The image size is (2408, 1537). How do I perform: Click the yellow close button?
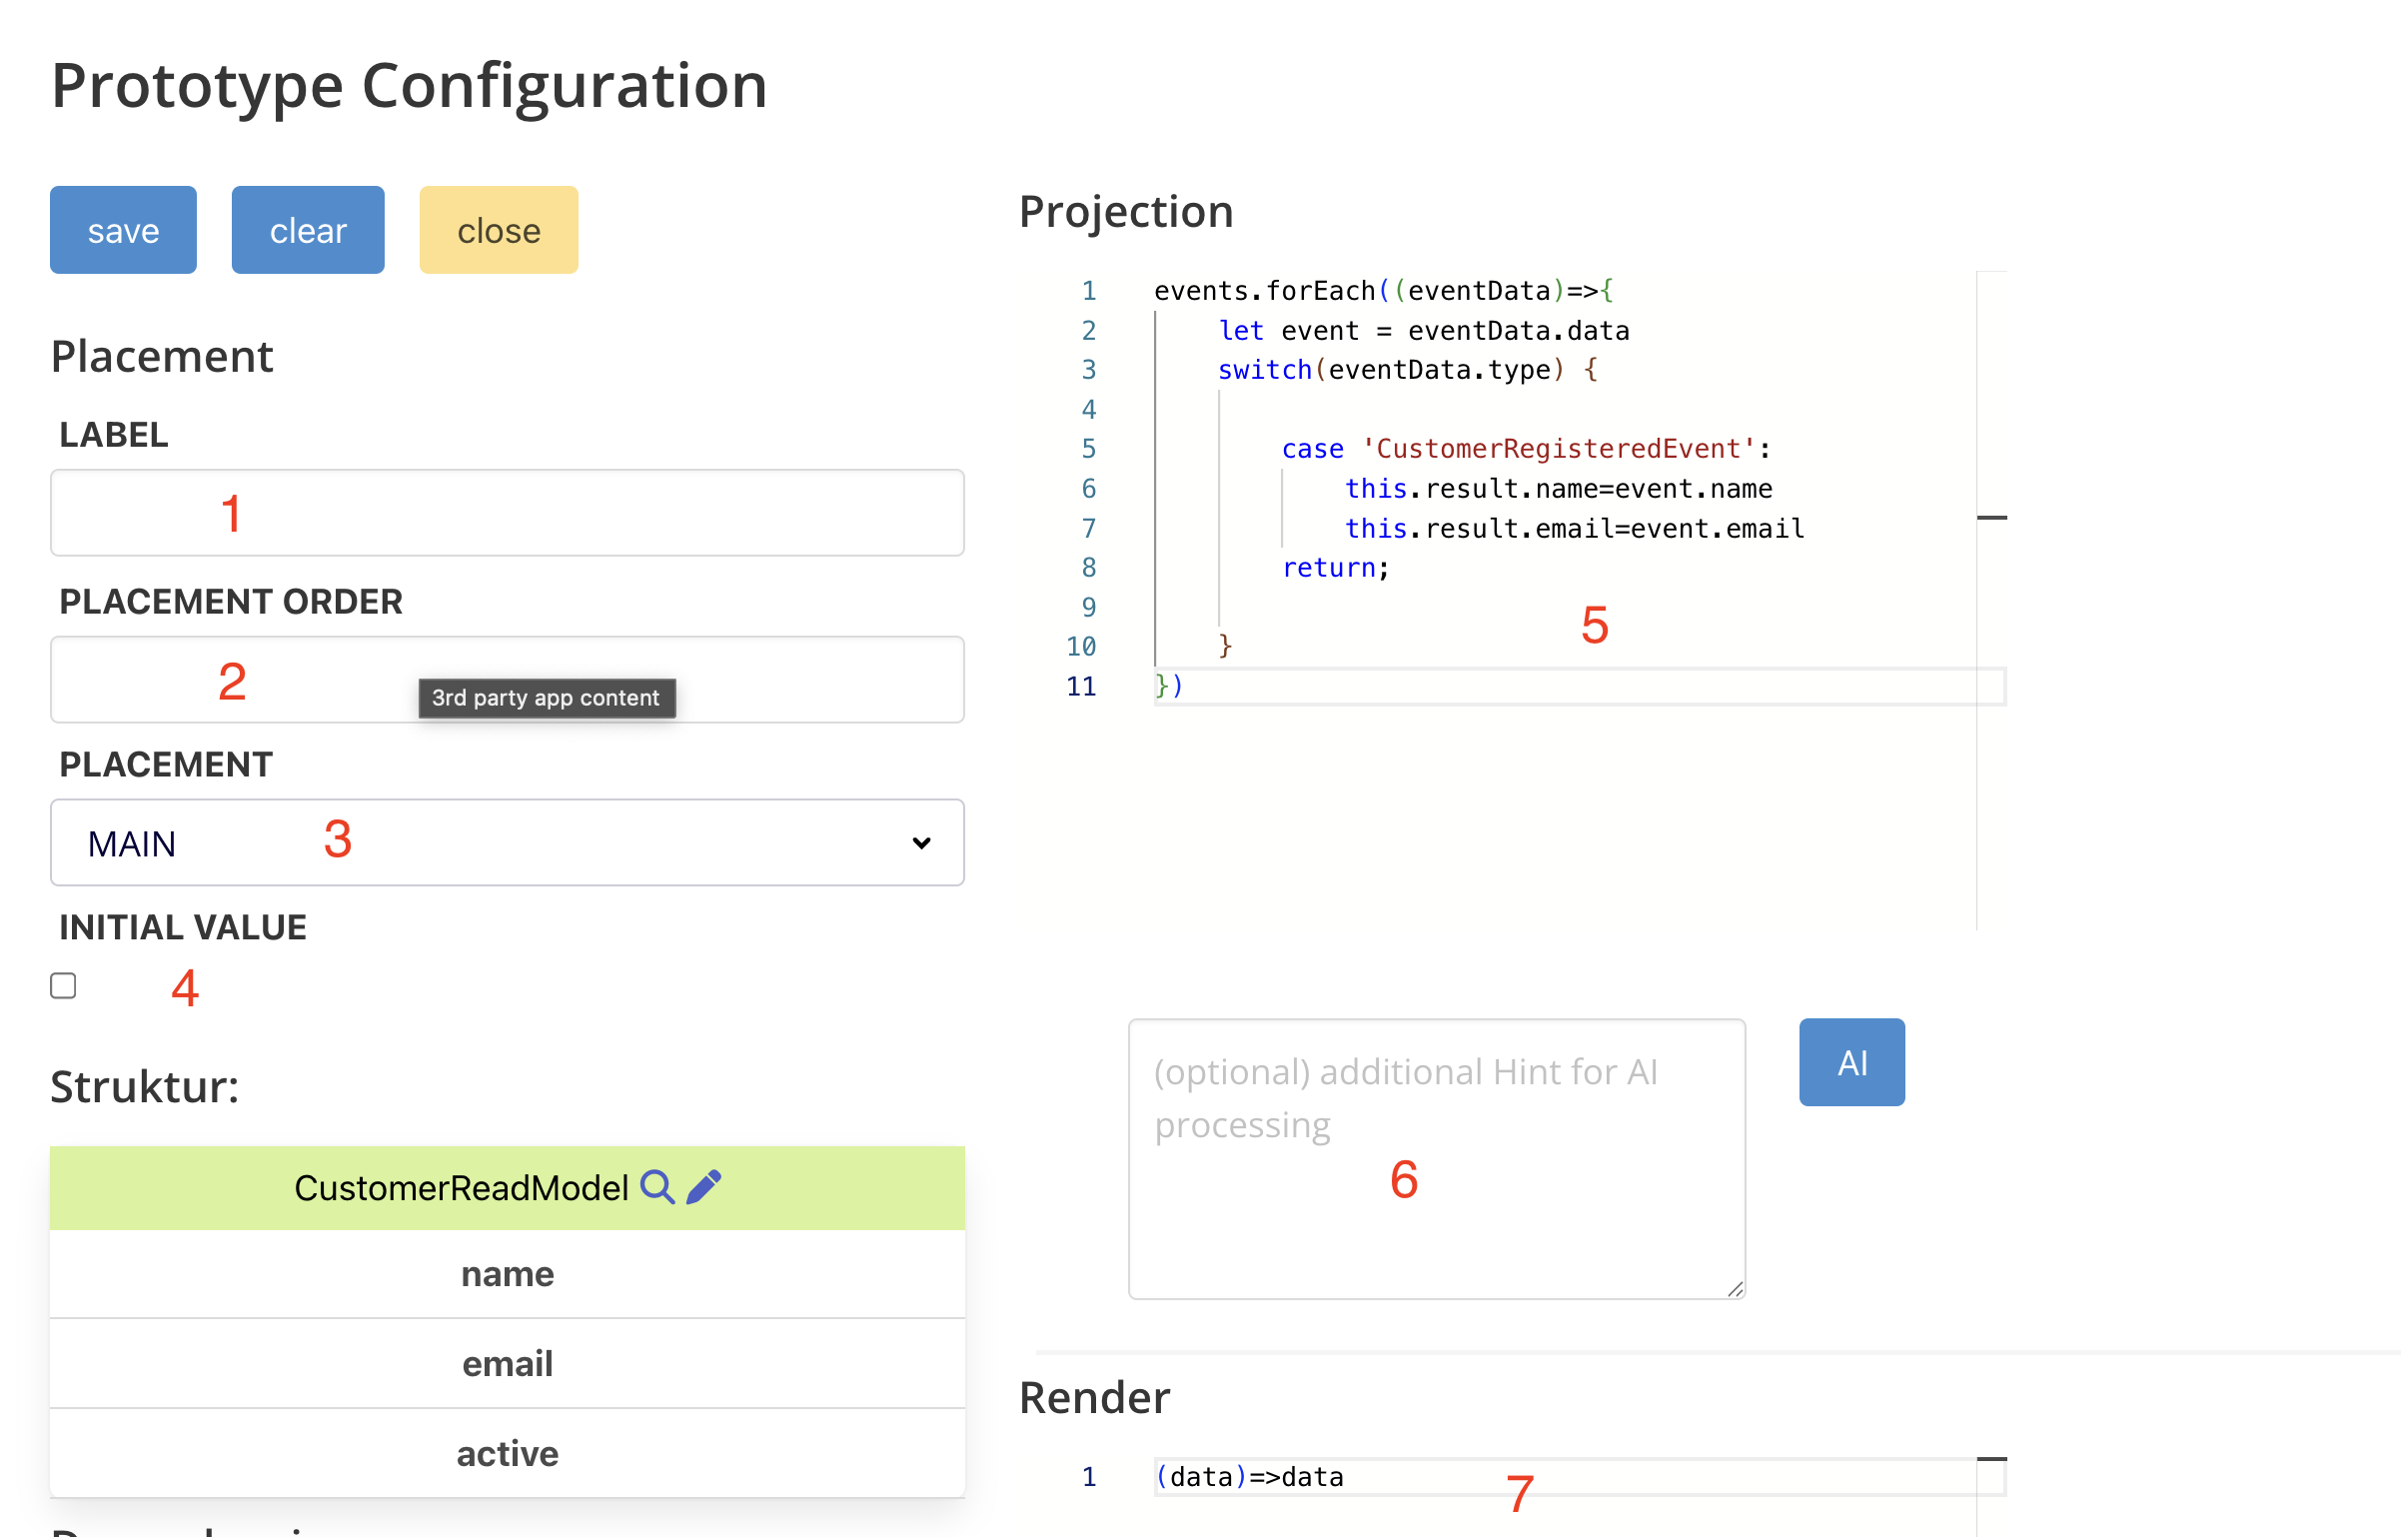(x=498, y=230)
